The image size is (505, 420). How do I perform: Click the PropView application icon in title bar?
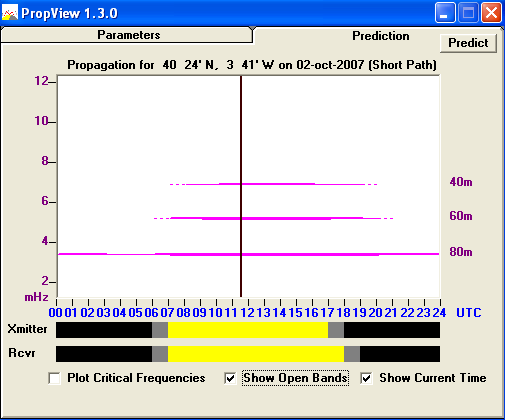[x=10, y=13]
